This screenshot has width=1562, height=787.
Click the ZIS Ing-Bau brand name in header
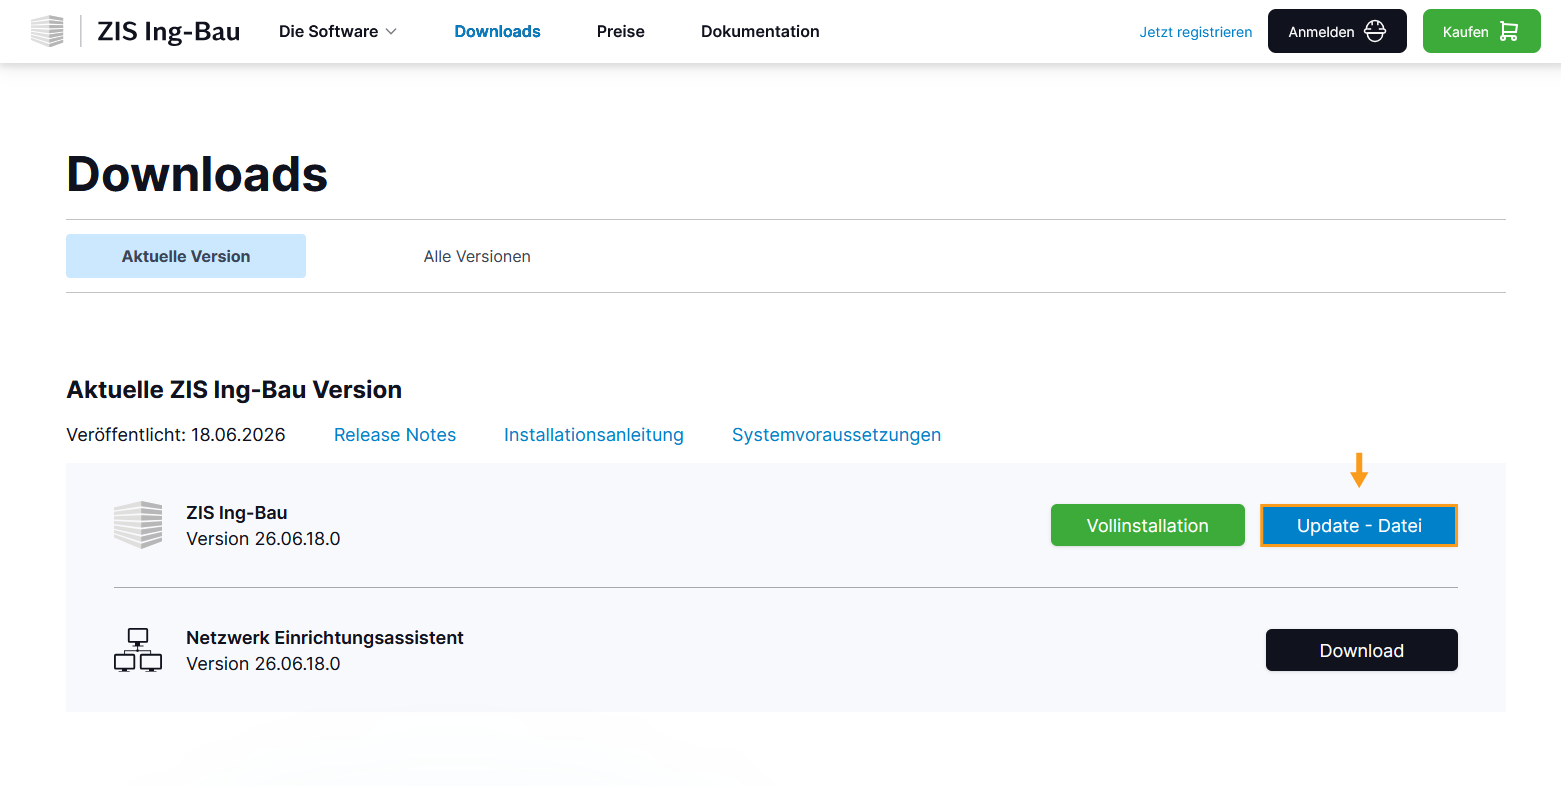click(168, 31)
